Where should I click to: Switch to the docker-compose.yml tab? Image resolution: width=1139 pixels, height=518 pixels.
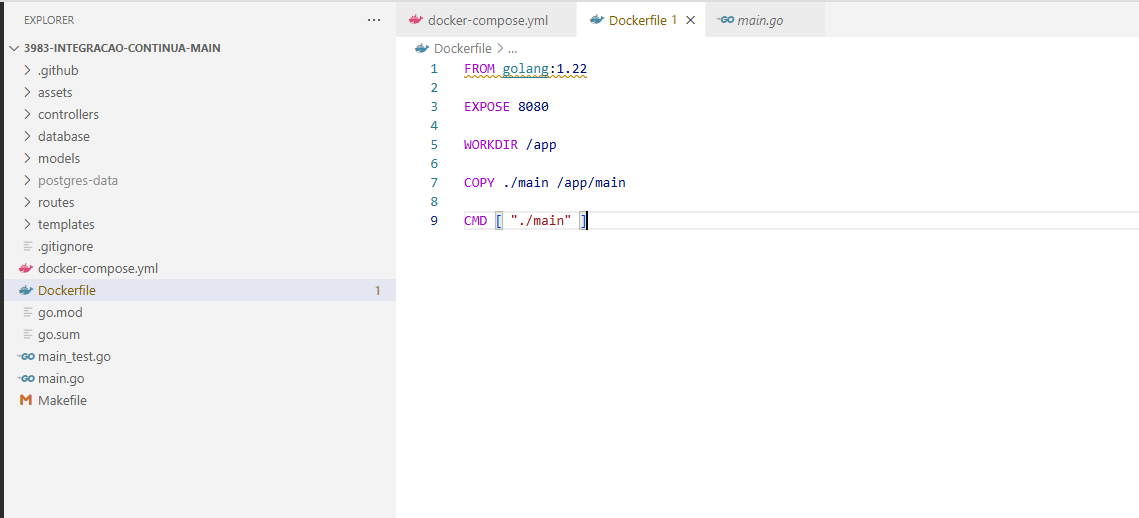[487, 20]
